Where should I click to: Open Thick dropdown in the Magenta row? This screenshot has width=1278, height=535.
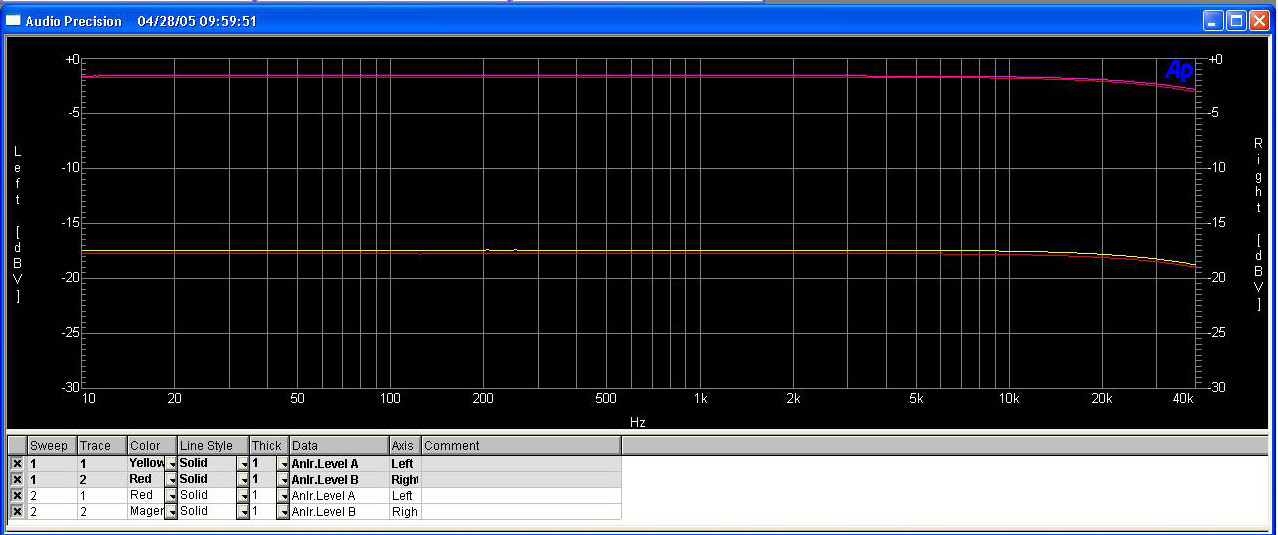(x=282, y=512)
